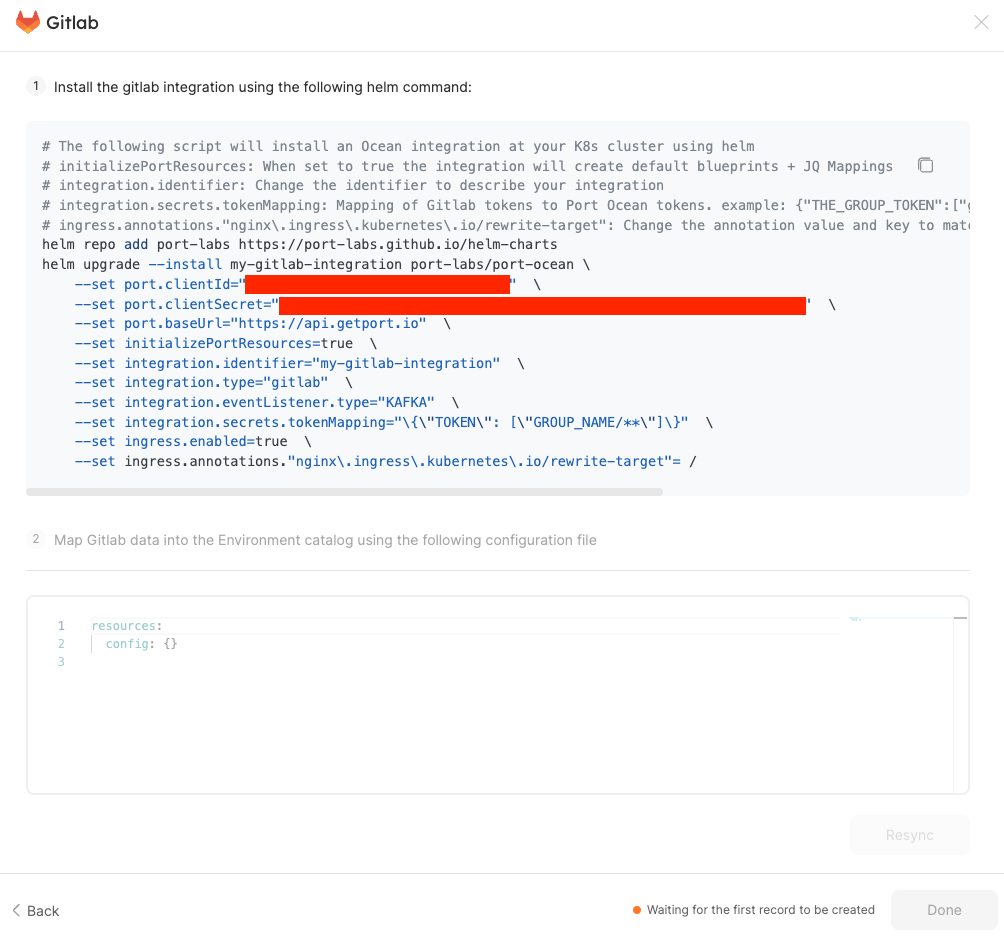Click the editor minimap preview
This screenshot has width=1004, height=937.
[x=856, y=620]
